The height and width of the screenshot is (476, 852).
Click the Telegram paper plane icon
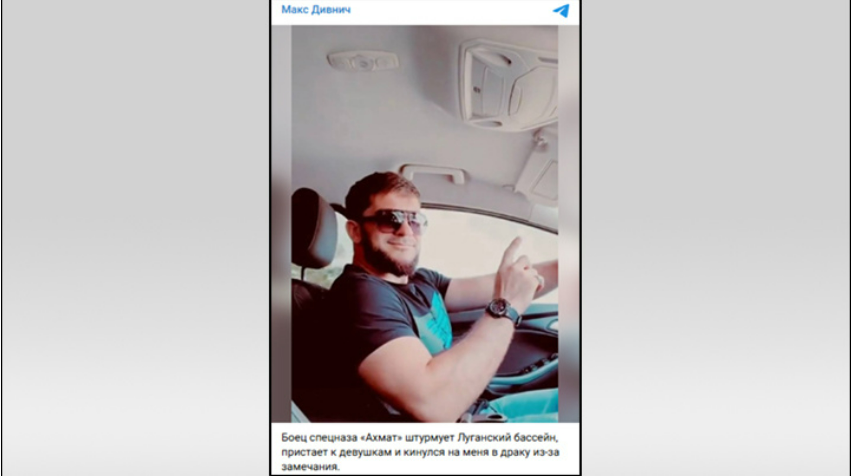tap(561, 10)
